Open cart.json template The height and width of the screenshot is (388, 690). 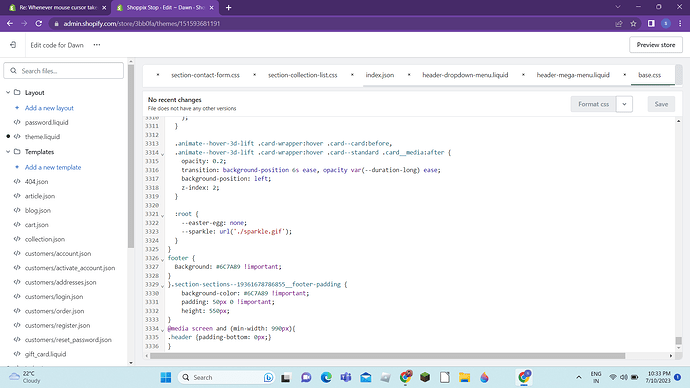pyautogui.click(x=37, y=225)
